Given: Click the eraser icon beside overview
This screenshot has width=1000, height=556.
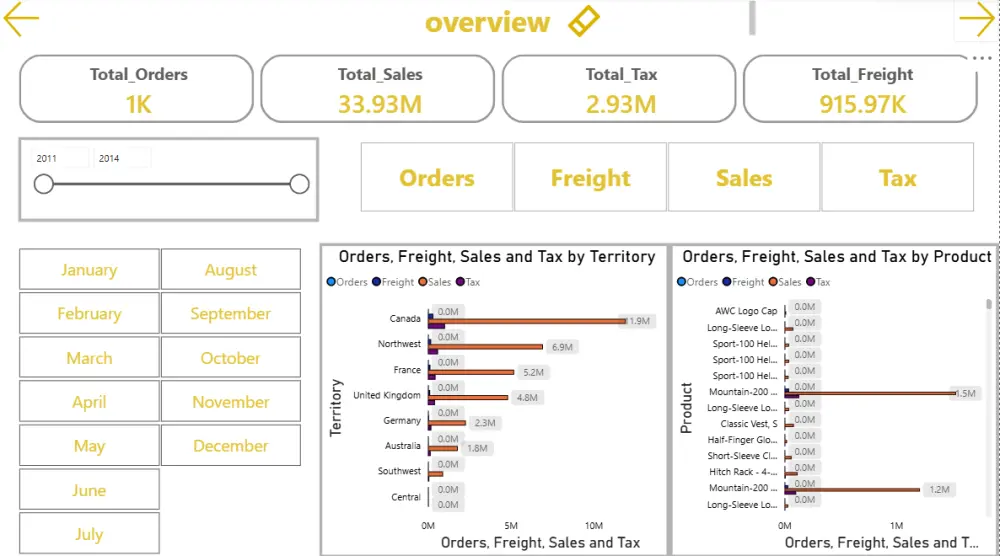Looking at the screenshot, I should [x=584, y=21].
